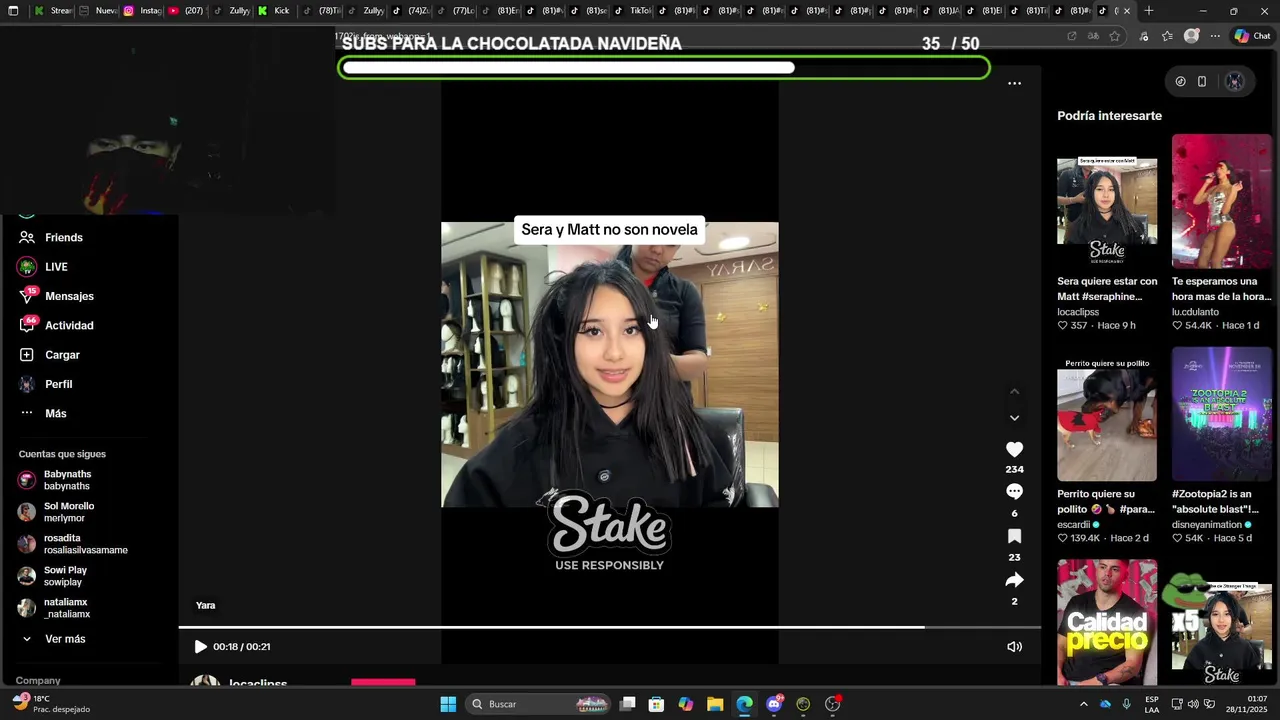Image resolution: width=1280 pixels, height=720 pixels.
Task: Click the followed 'locaclipss' author name below video
Action: 258,683
